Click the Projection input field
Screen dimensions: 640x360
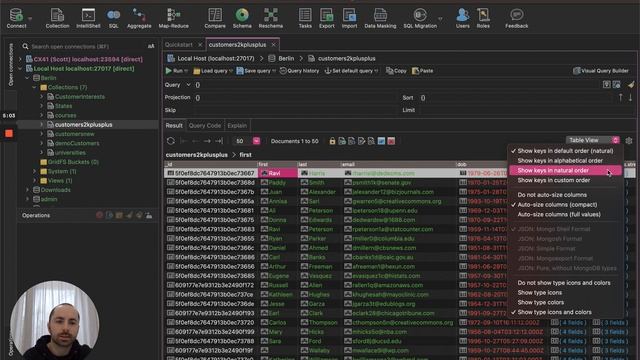click(x=296, y=98)
